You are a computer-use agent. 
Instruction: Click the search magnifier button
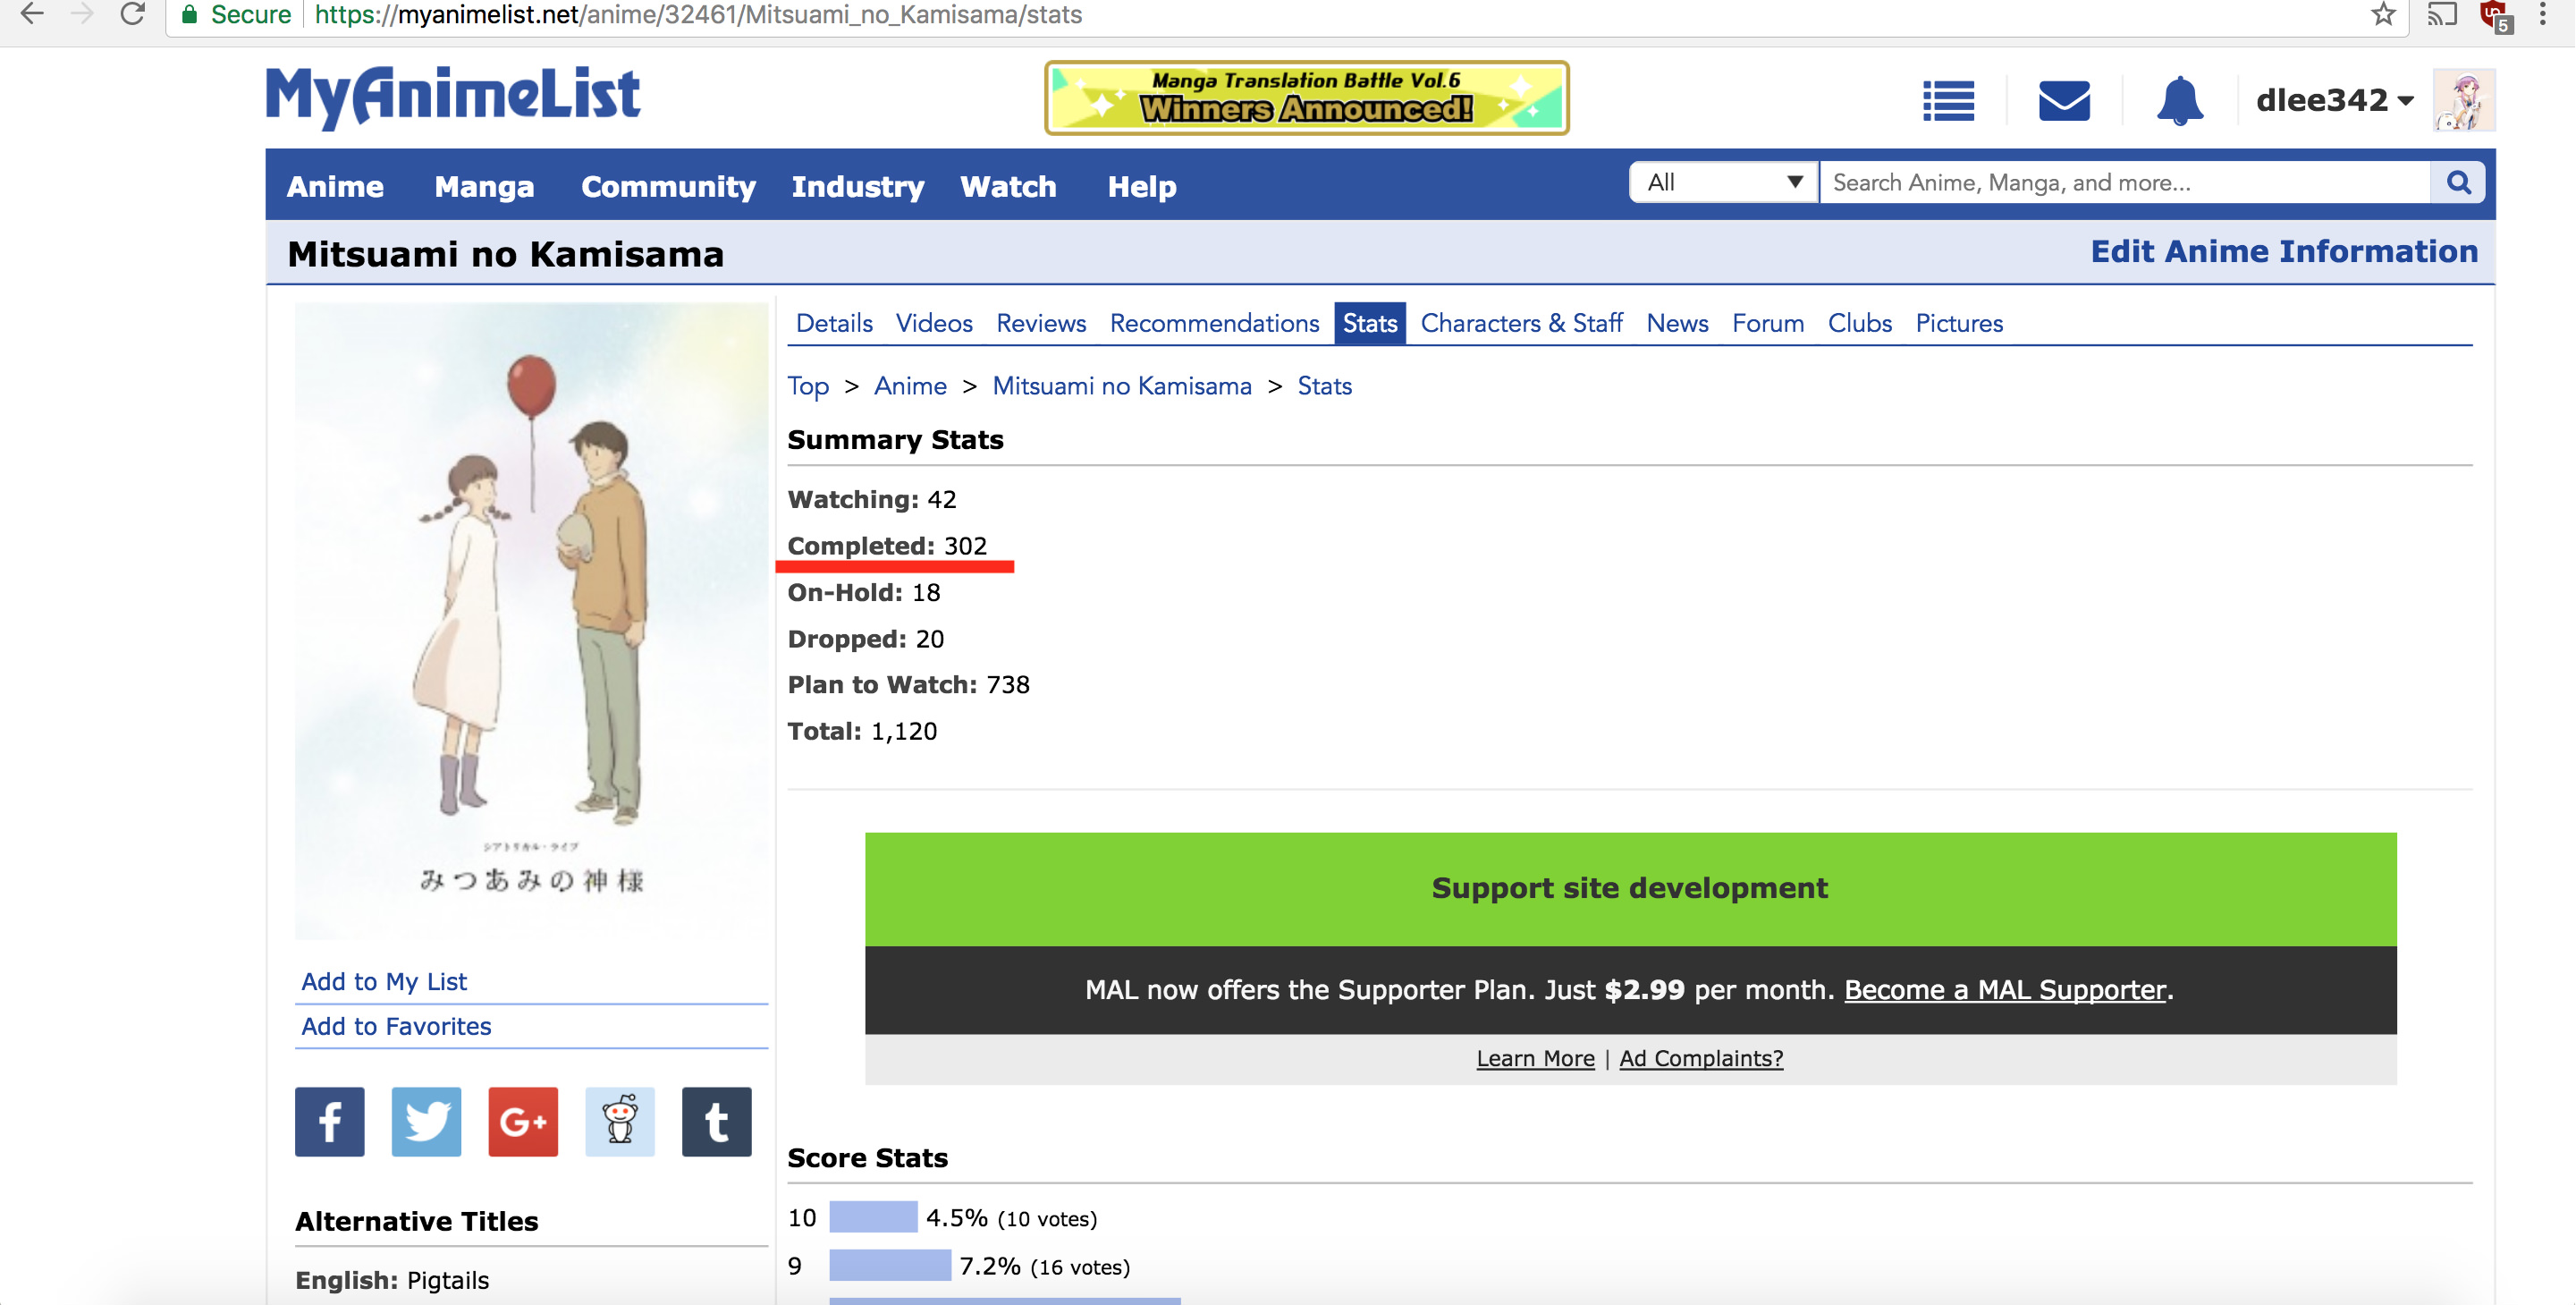pos(2458,183)
